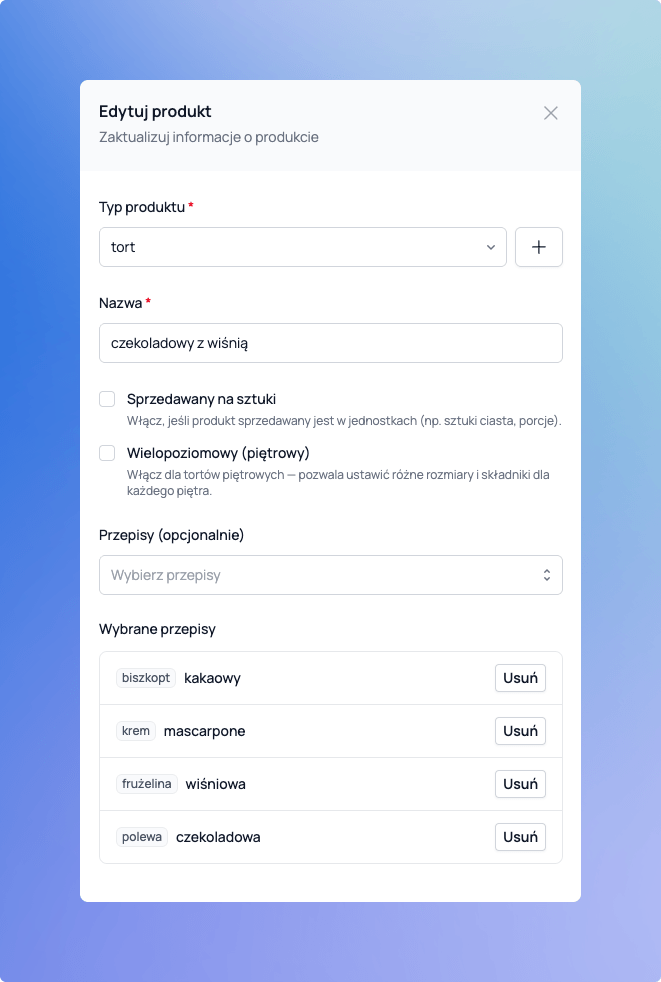This screenshot has width=661, height=982.
Task: Click the Wielopoziomowy (piętrowy) label text
Action: pos(218,453)
